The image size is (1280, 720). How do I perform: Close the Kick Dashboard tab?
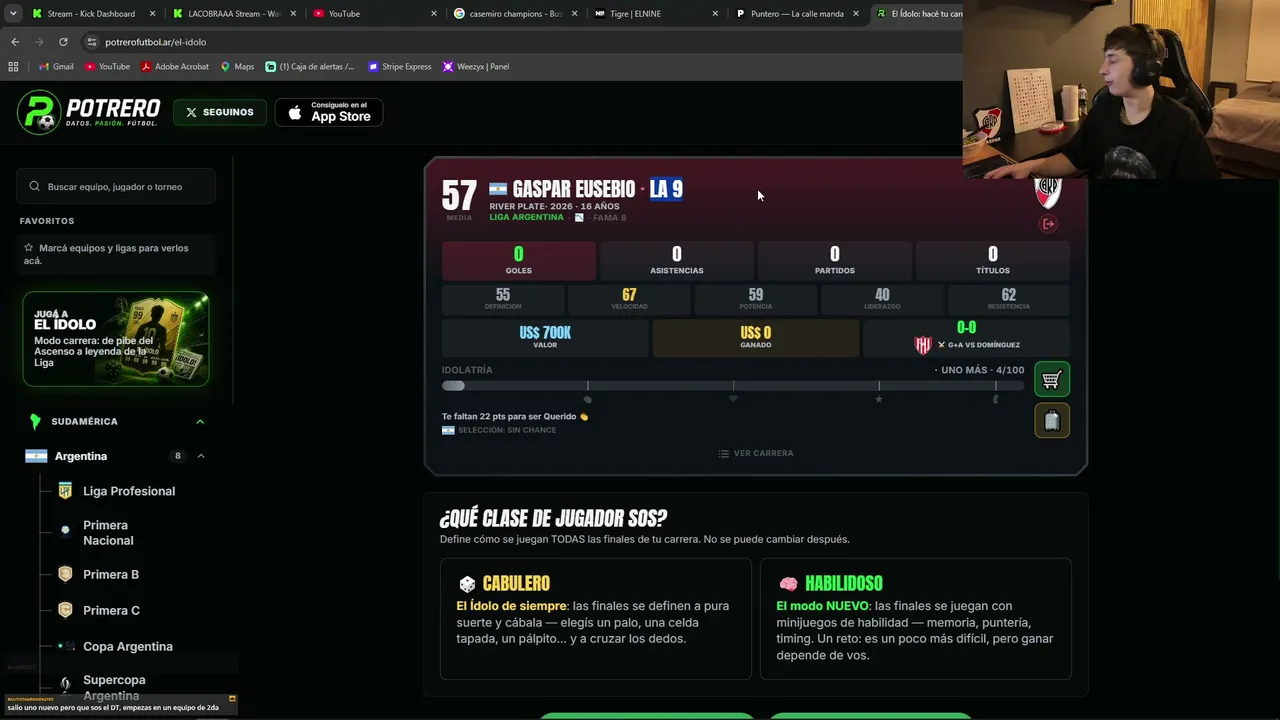pos(153,14)
